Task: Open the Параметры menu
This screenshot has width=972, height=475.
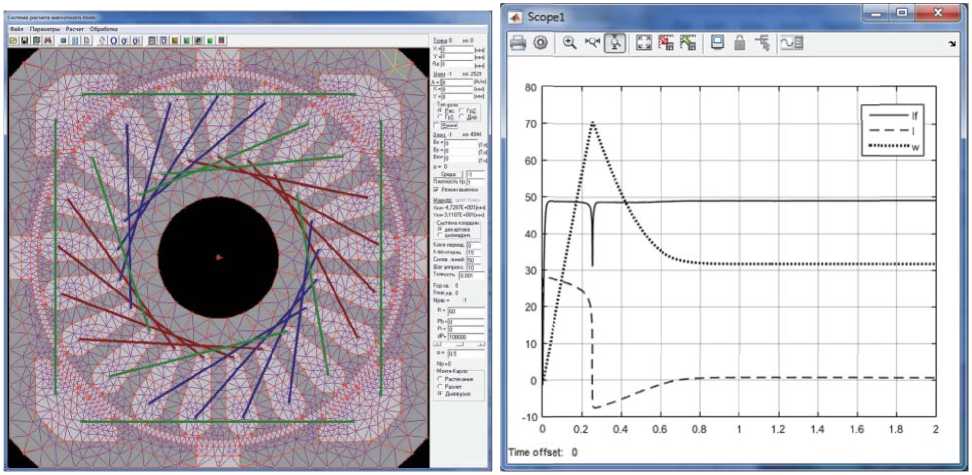Action: (x=45, y=29)
